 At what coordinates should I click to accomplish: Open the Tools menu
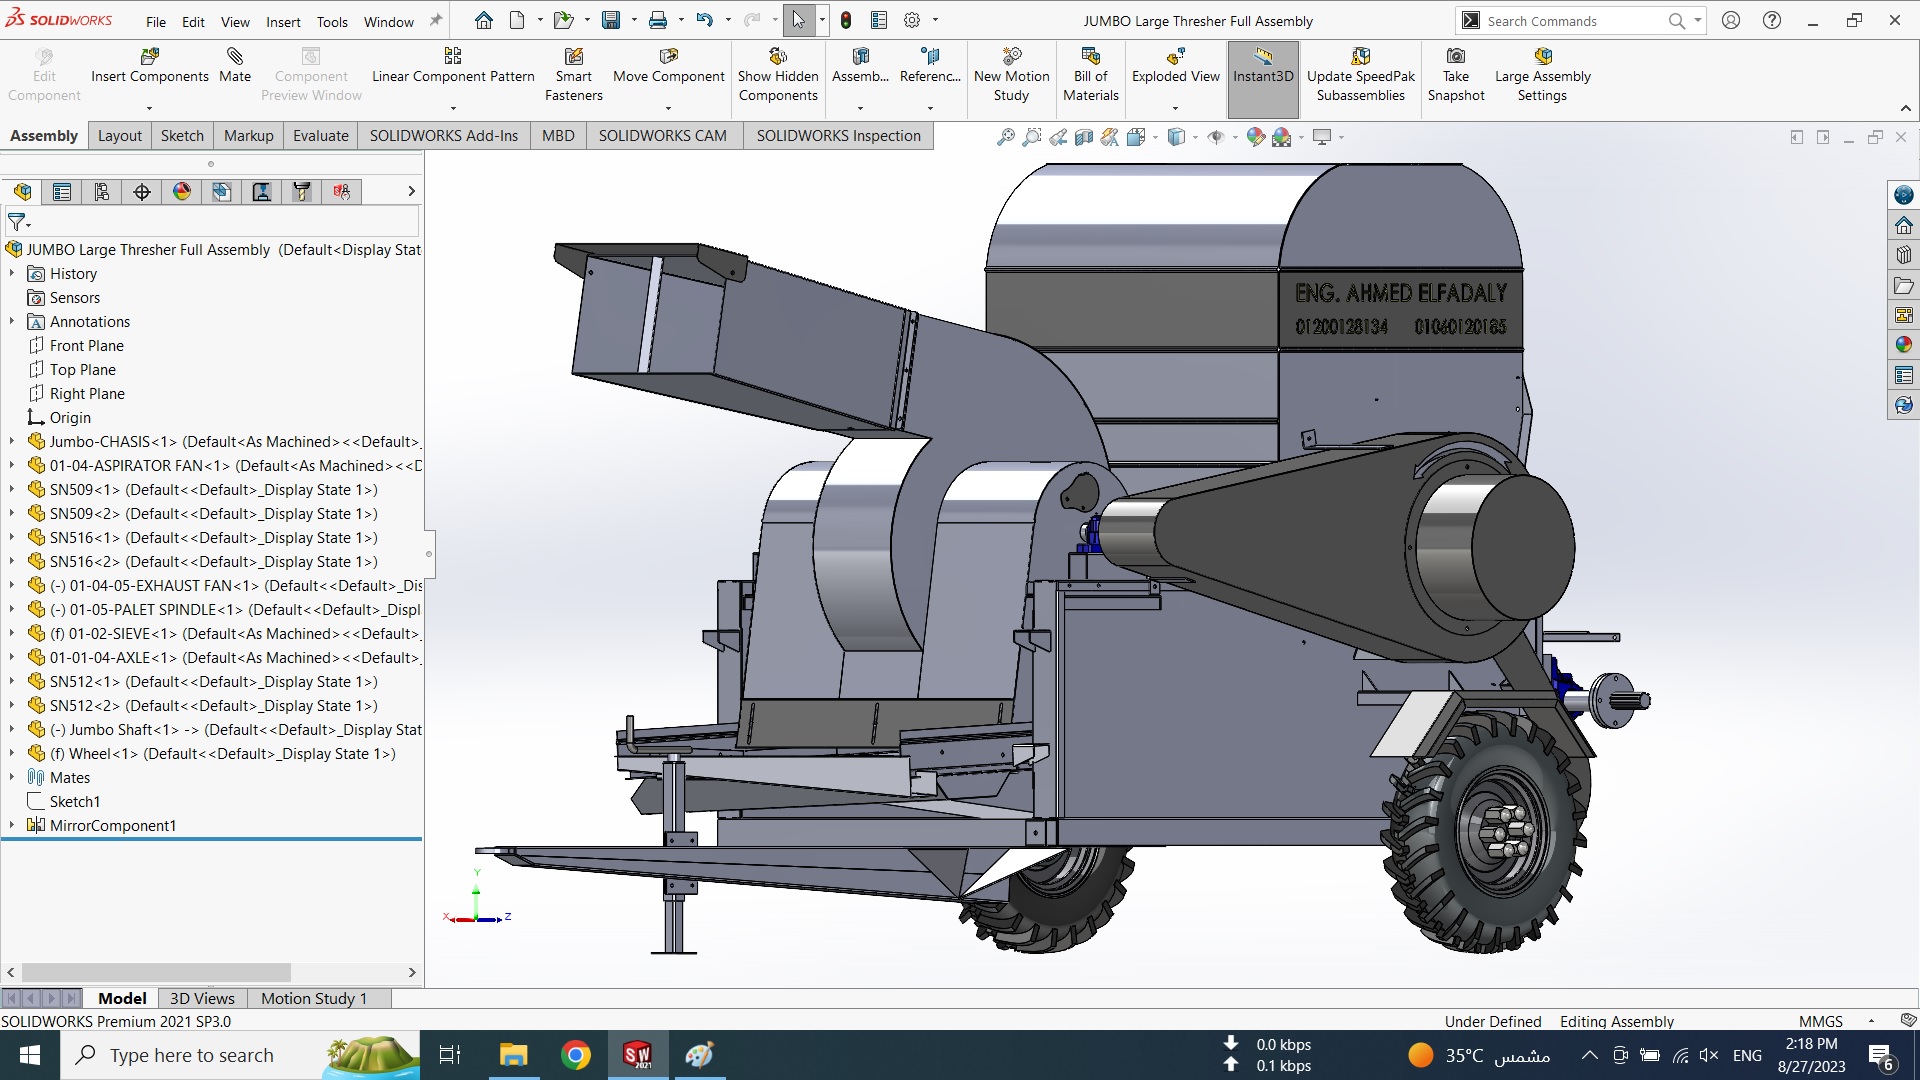(332, 21)
